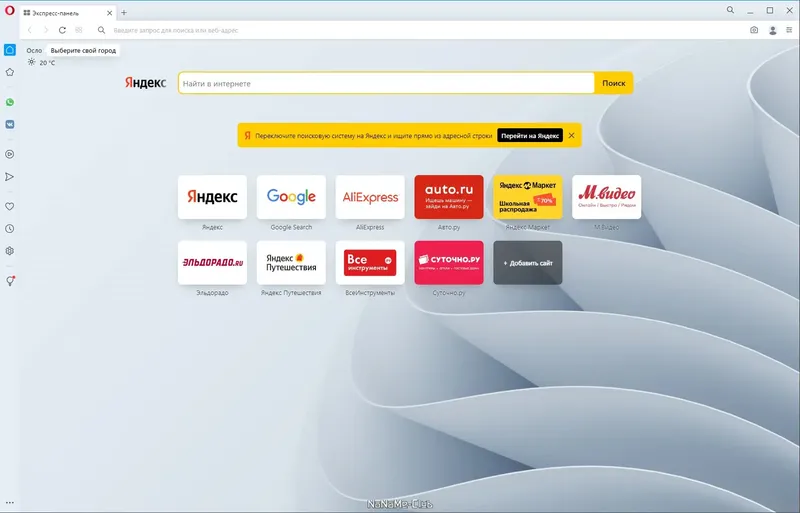This screenshot has width=800, height=513.
Task: Open Settings gear icon in sidebar
Action: point(10,251)
